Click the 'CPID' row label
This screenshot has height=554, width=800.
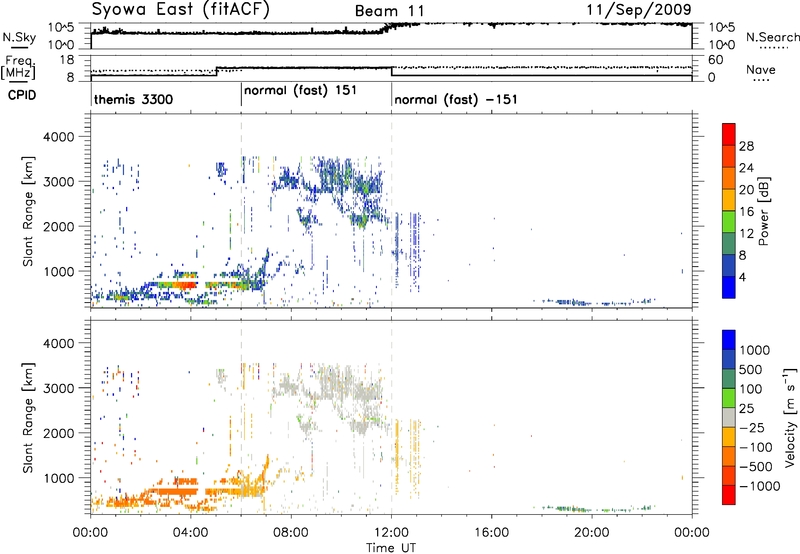pyautogui.click(x=22, y=95)
